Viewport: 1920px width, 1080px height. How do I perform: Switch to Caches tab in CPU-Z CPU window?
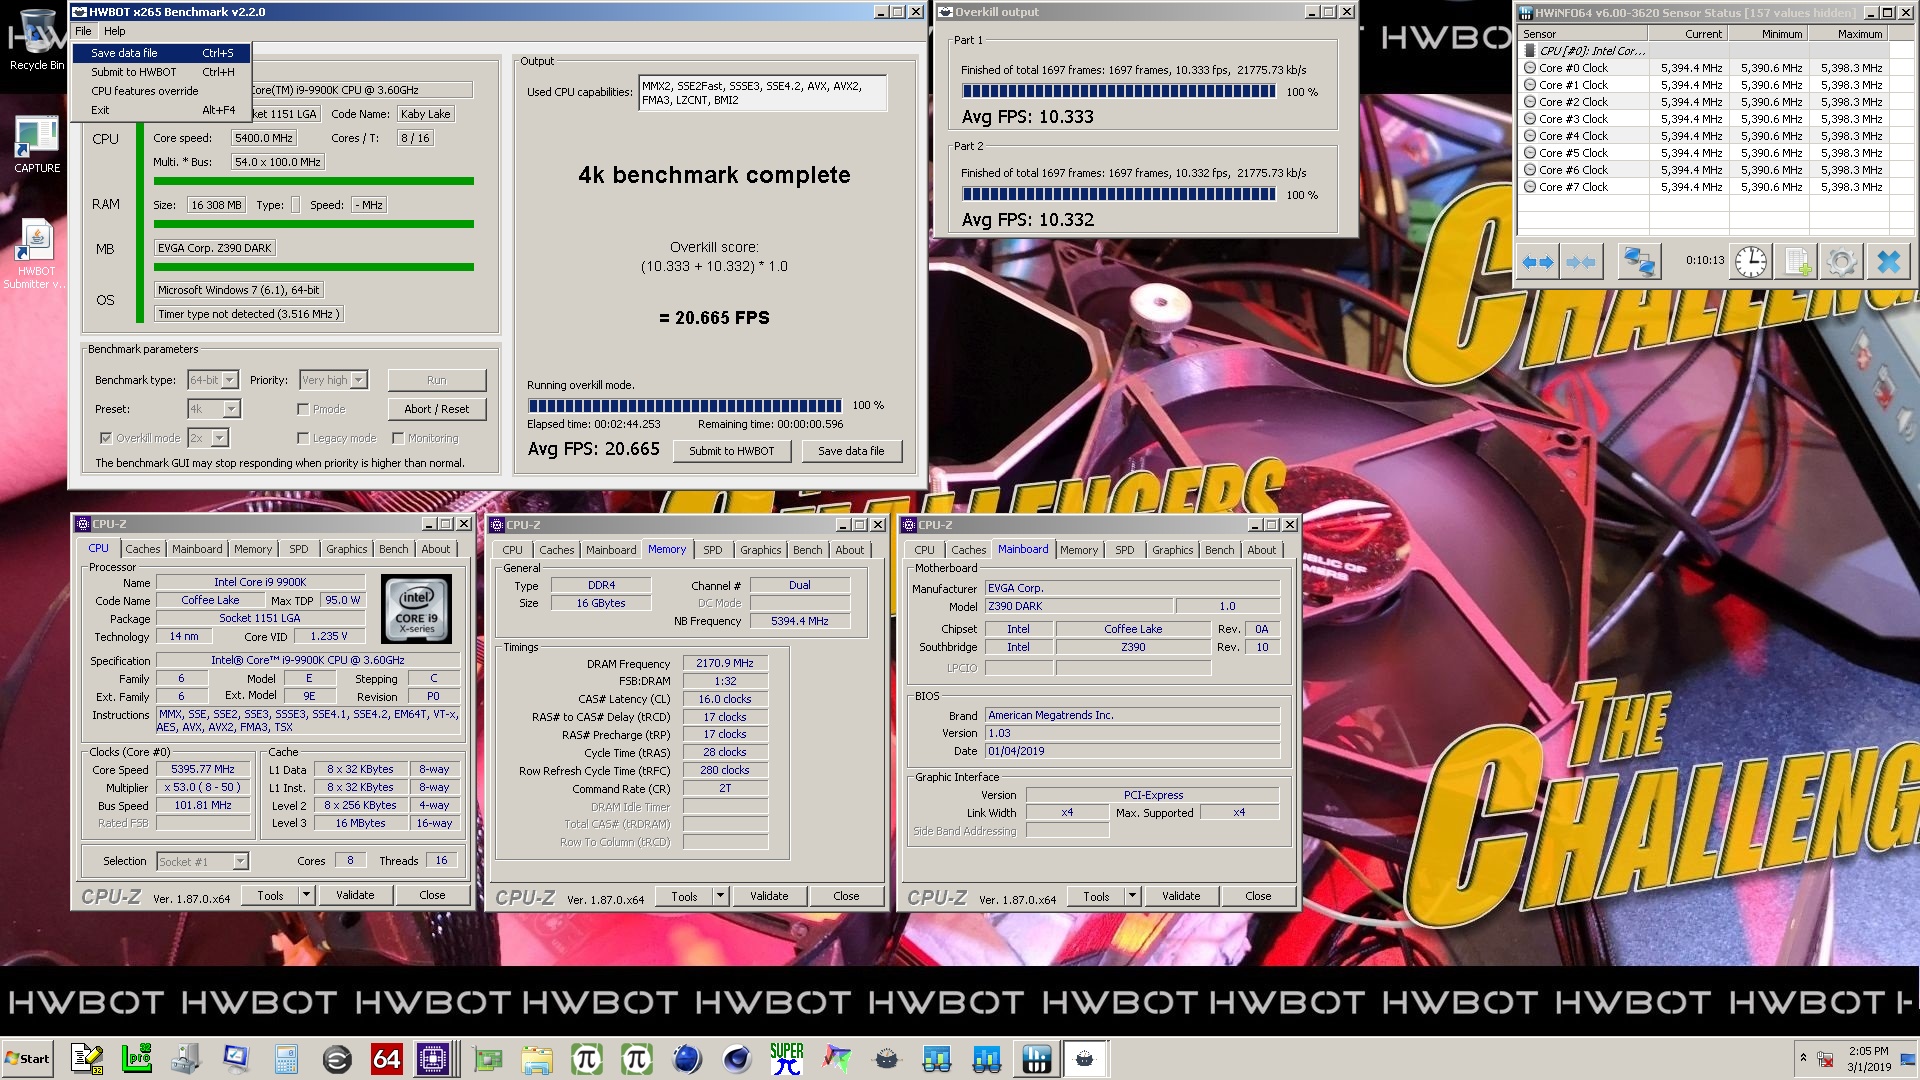(142, 549)
